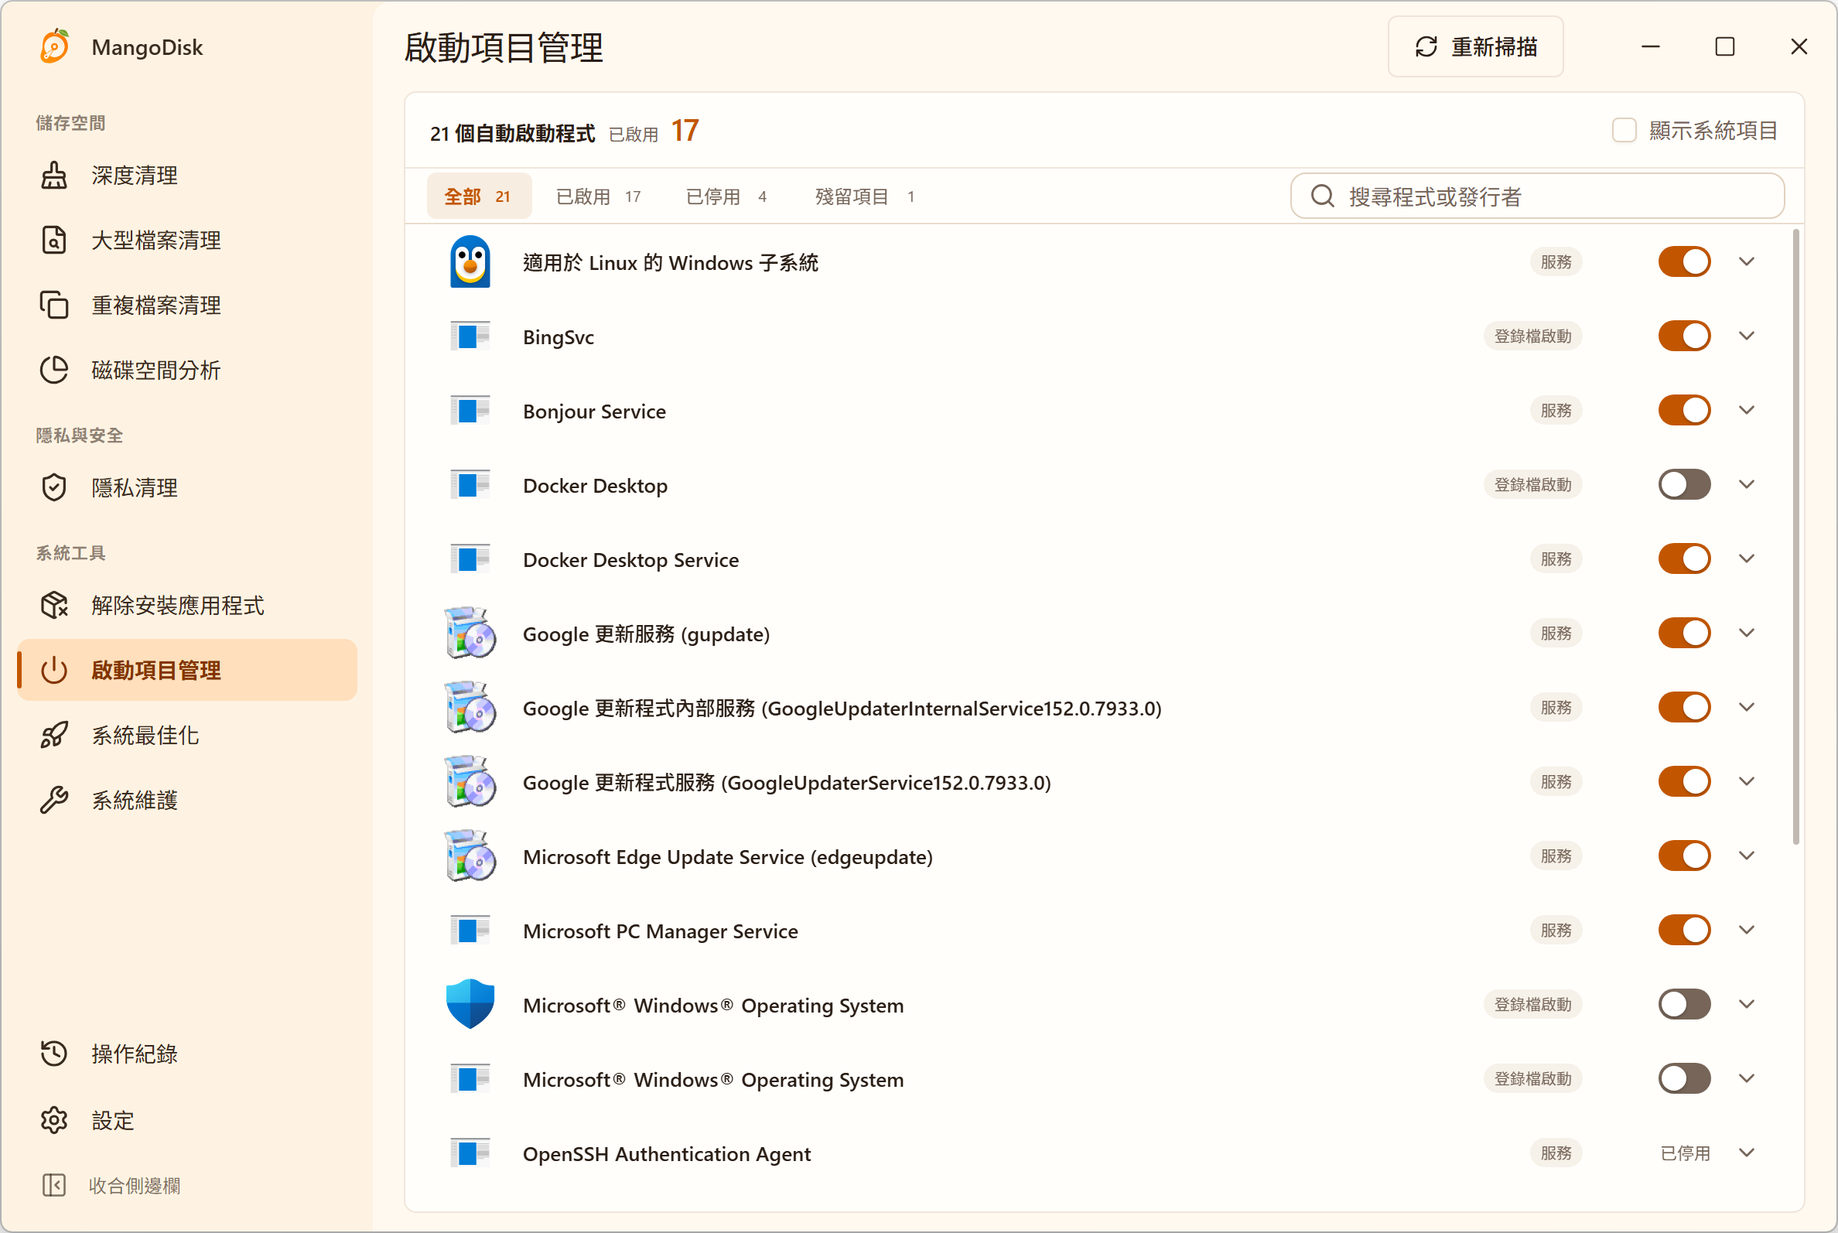
Task: Switch to the 已啟用 17 tab
Action: [x=598, y=196]
